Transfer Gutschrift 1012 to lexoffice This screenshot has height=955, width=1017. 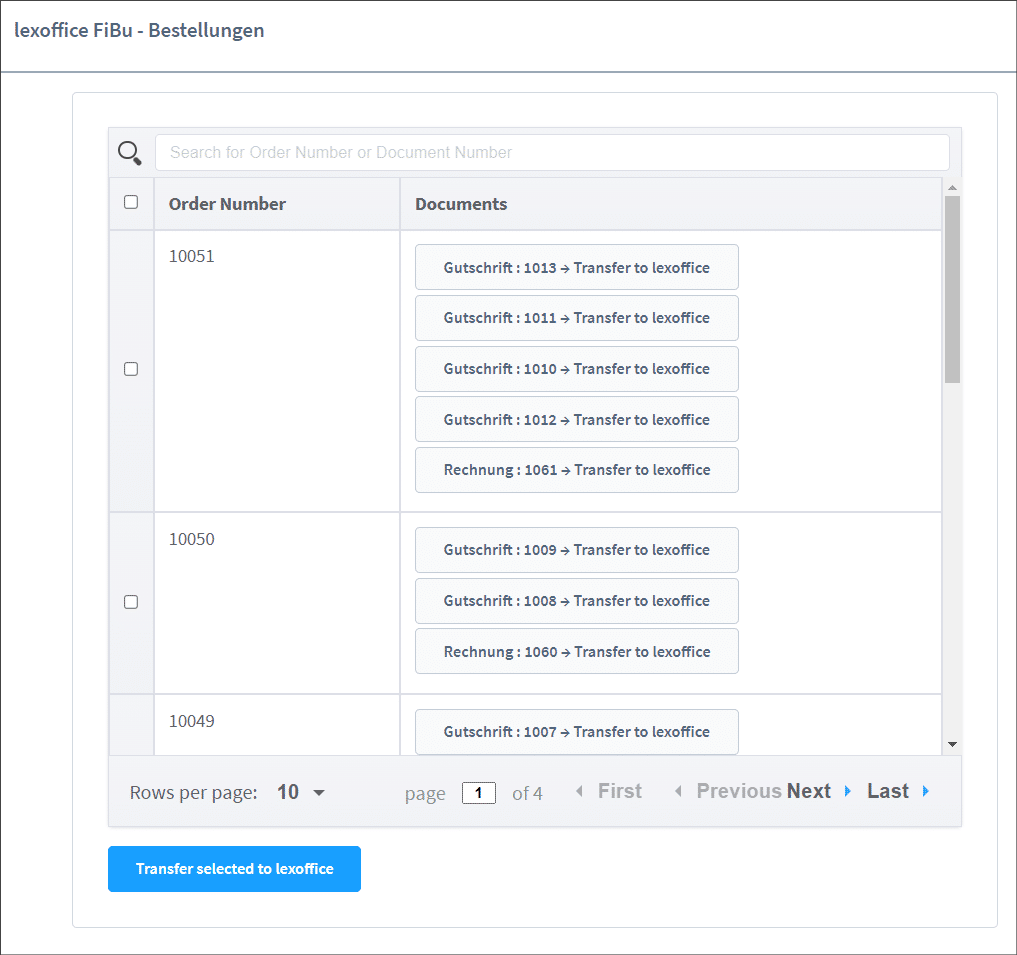[x=577, y=420]
